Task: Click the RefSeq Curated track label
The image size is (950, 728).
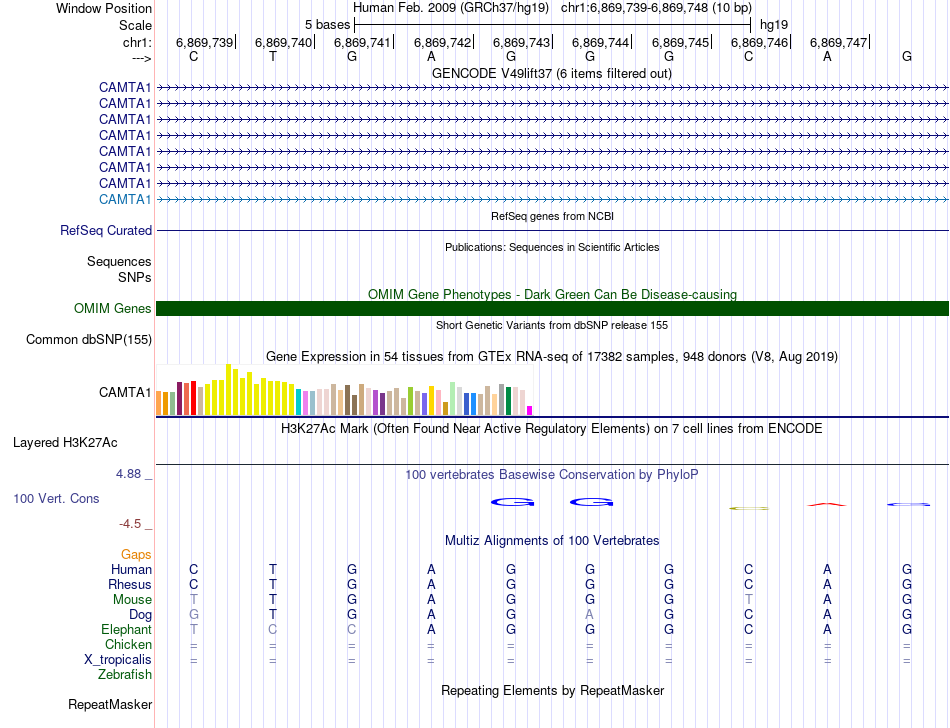Action: tap(106, 230)
